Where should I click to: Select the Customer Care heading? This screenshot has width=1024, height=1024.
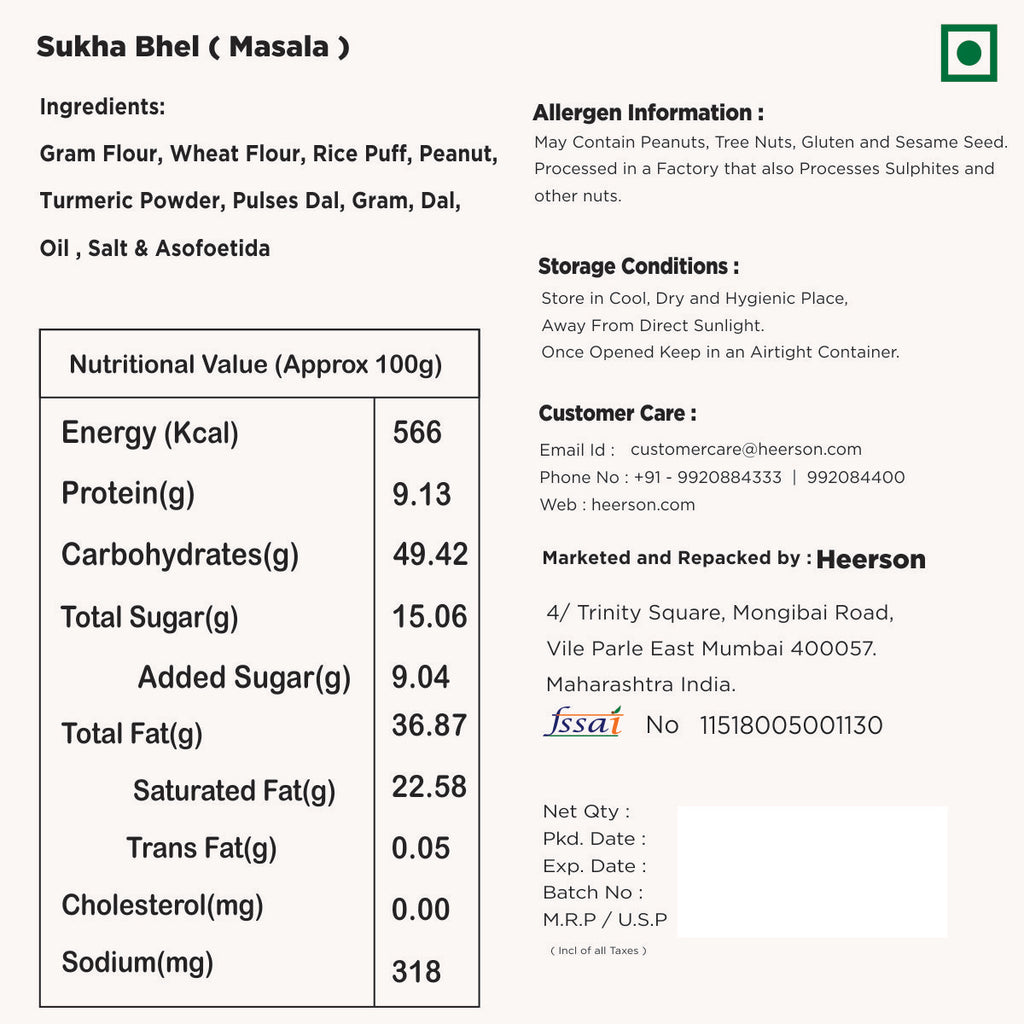point(617,414)
